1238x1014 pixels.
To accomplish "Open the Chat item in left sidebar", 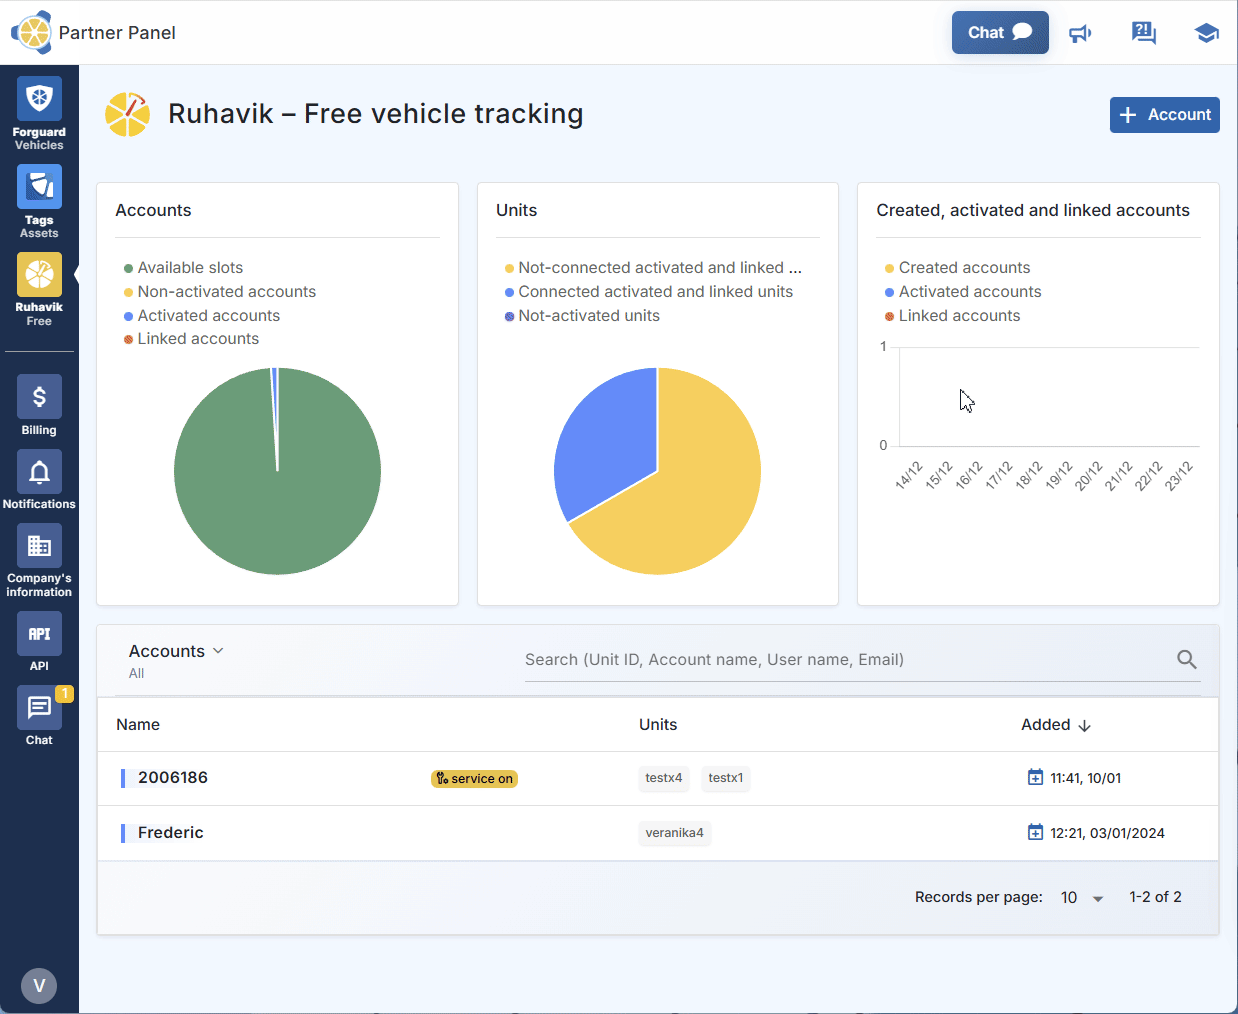I will pos(39,716).
